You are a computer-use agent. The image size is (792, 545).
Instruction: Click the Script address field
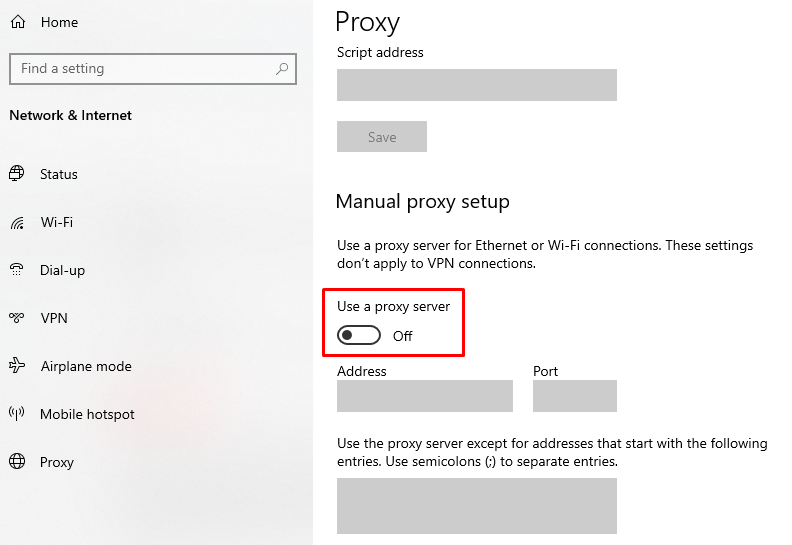(x=476, y=85)
